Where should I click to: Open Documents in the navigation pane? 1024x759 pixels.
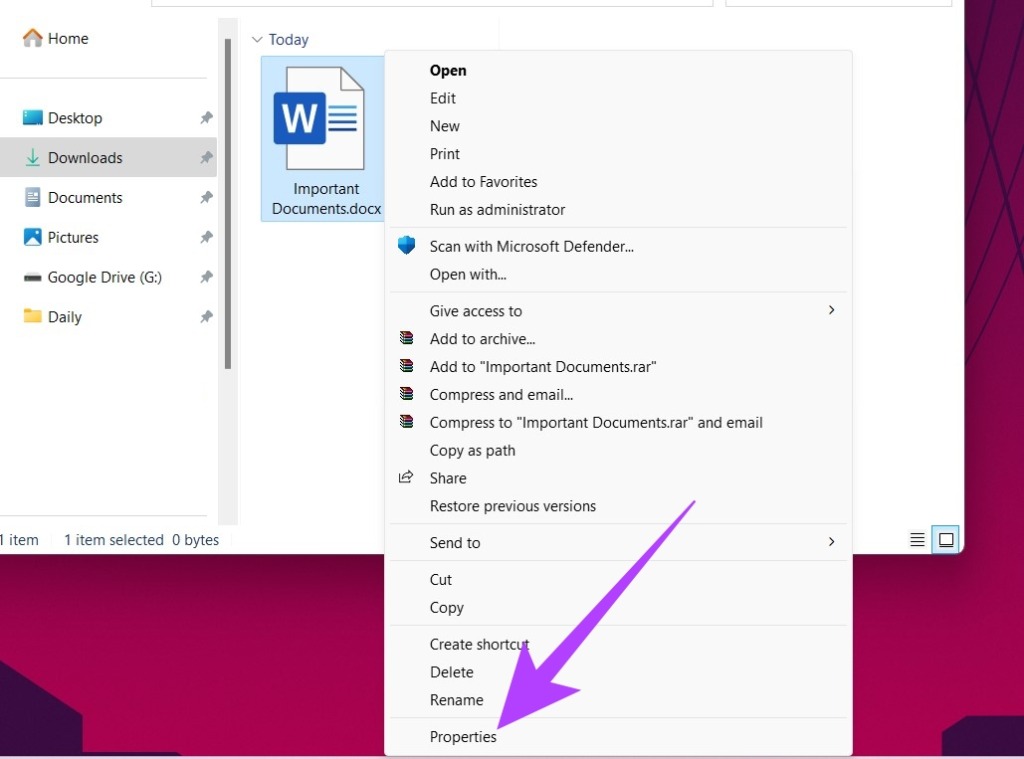[x=85, y=198]
